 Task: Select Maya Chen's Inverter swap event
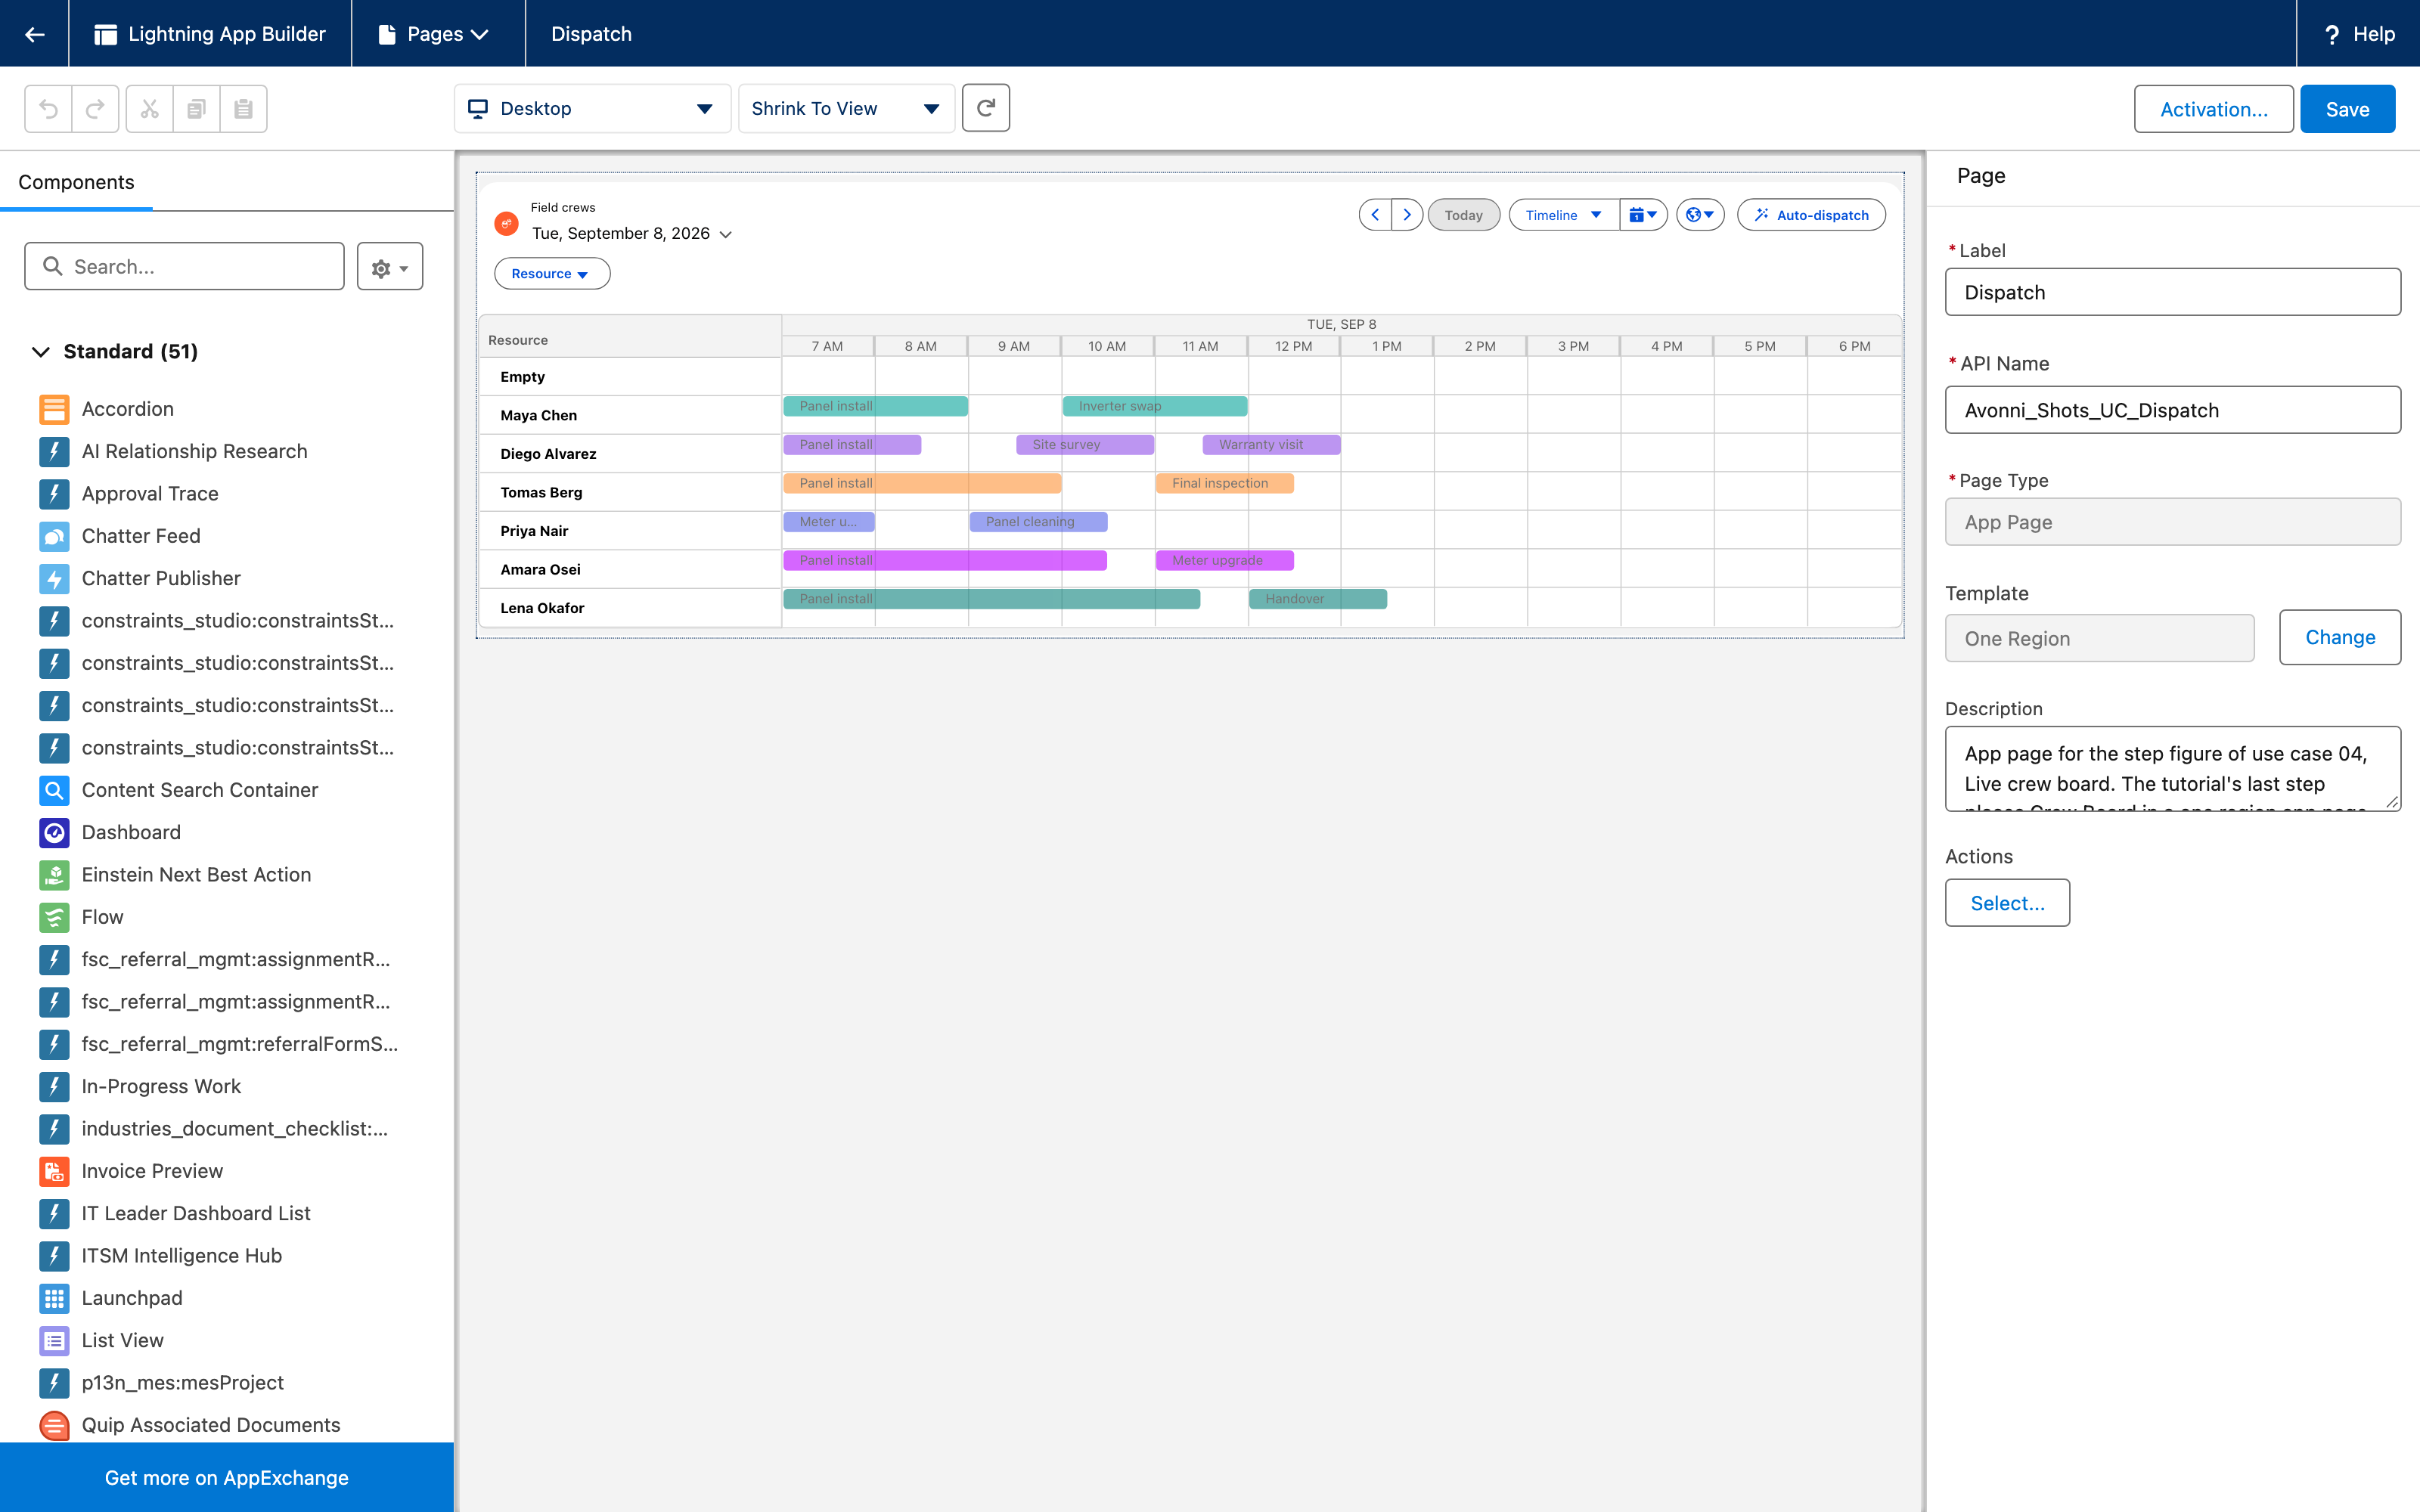(1155, 406)
